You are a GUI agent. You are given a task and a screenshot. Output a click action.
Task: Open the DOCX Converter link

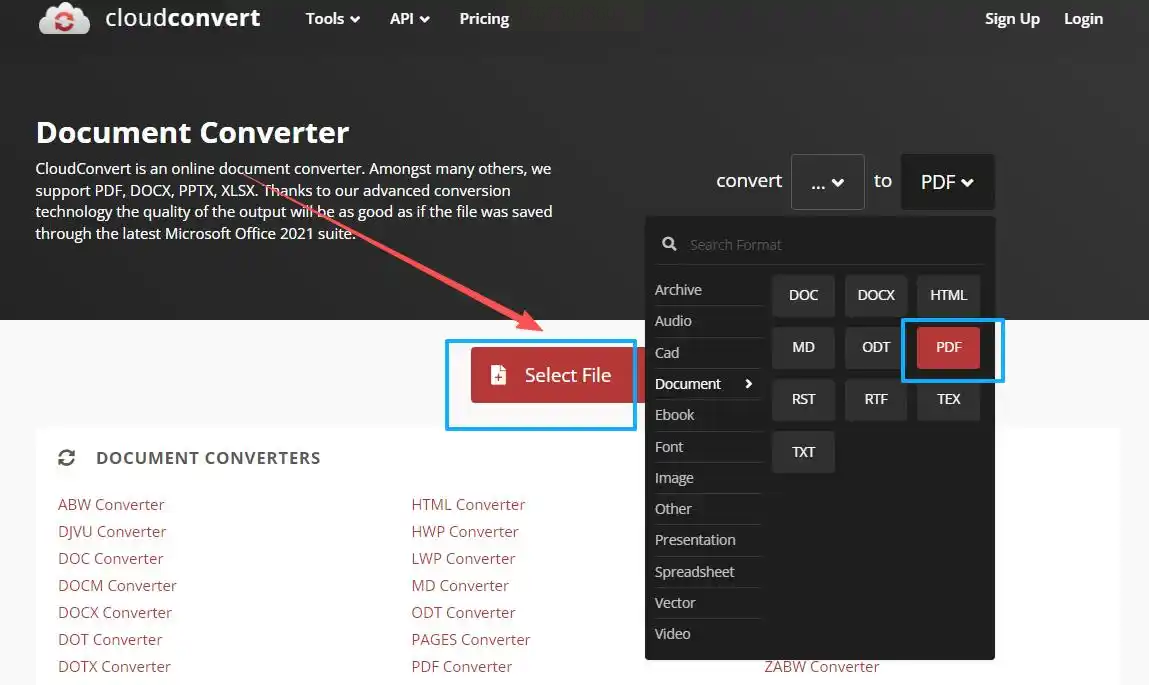(115, 612)
